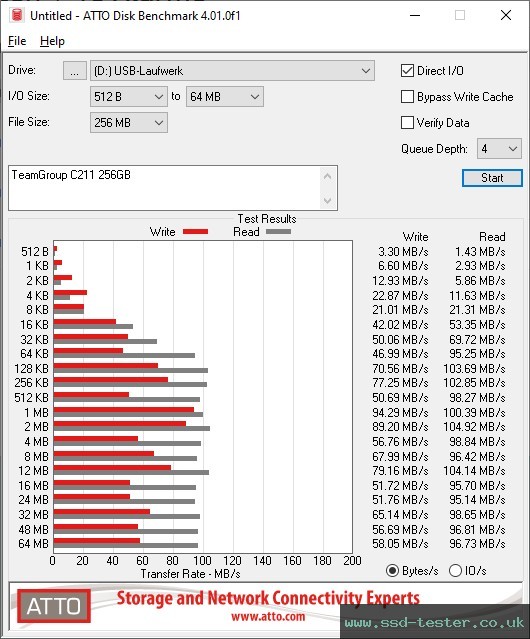This screenshot has height=639, width=530.
Task: Enable the Verify Data checkbox
Action: pos(407,122)
